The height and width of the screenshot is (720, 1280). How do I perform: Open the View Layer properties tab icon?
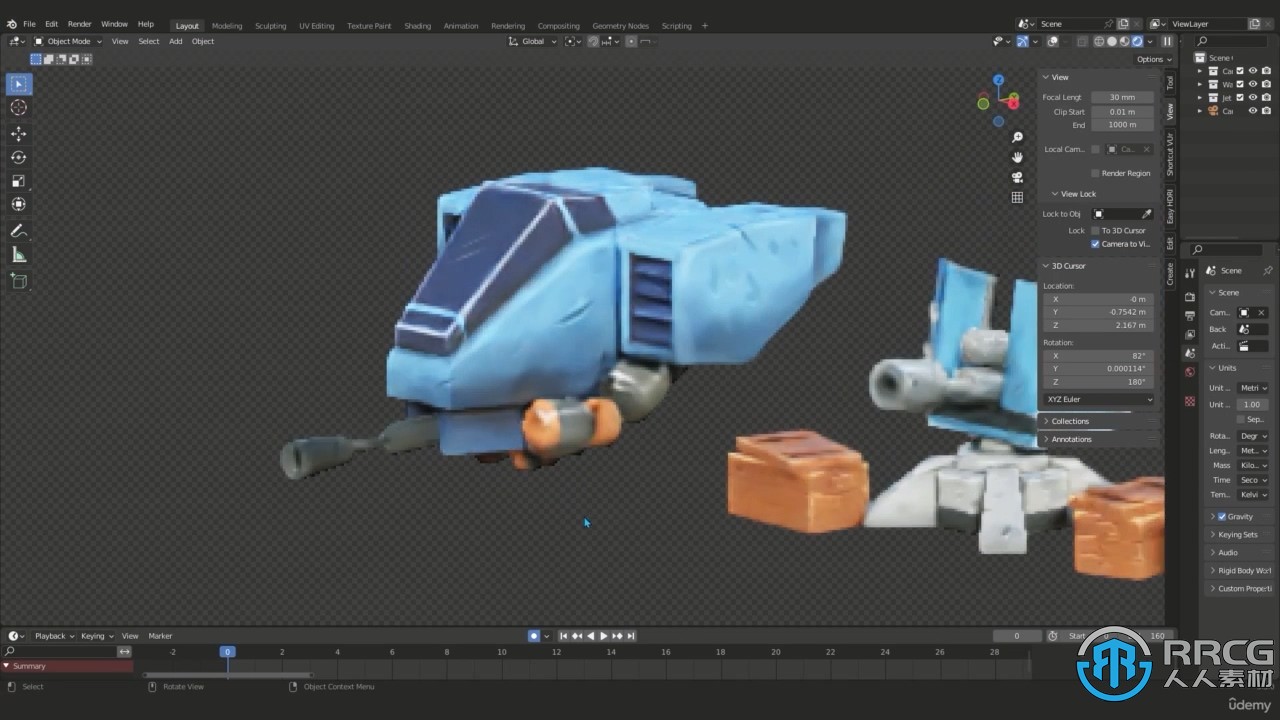pyautogui.click(x=1190, y=334)
